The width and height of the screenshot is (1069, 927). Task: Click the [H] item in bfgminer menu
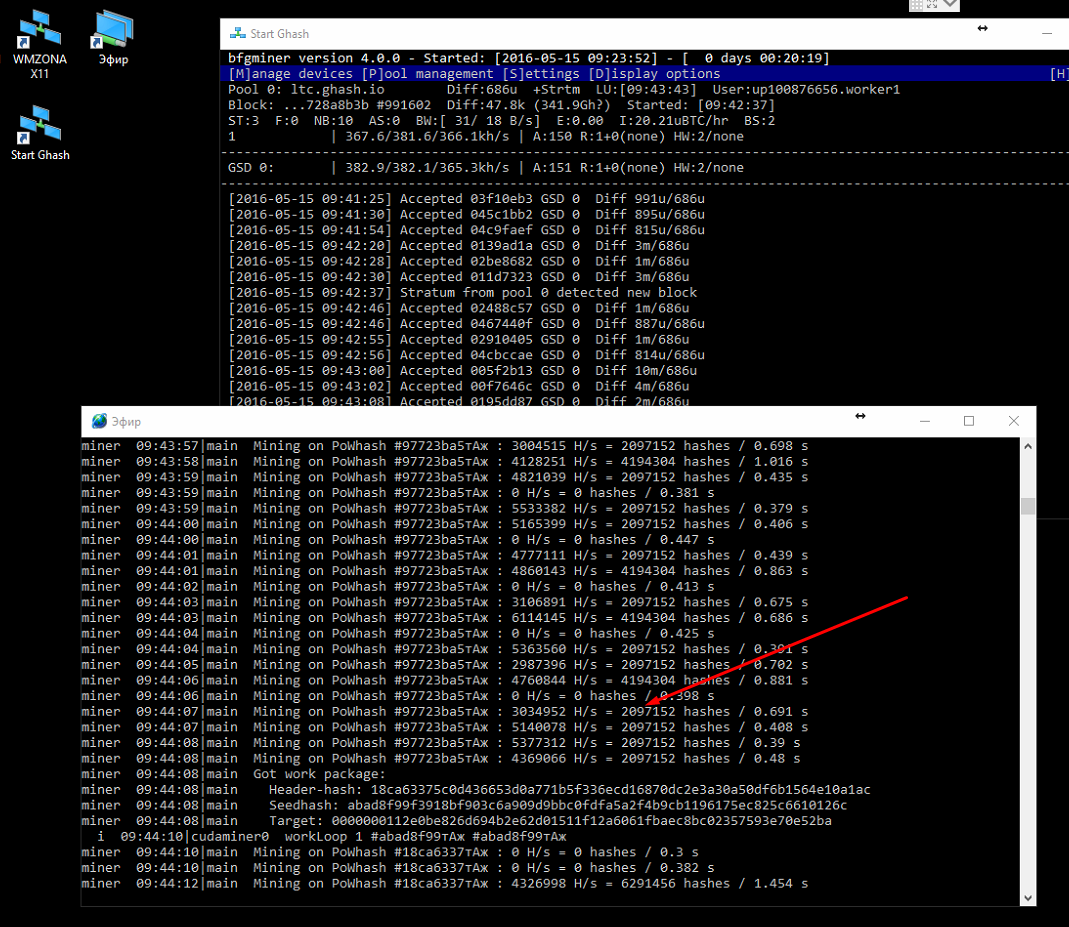(x=1058, y=74)
